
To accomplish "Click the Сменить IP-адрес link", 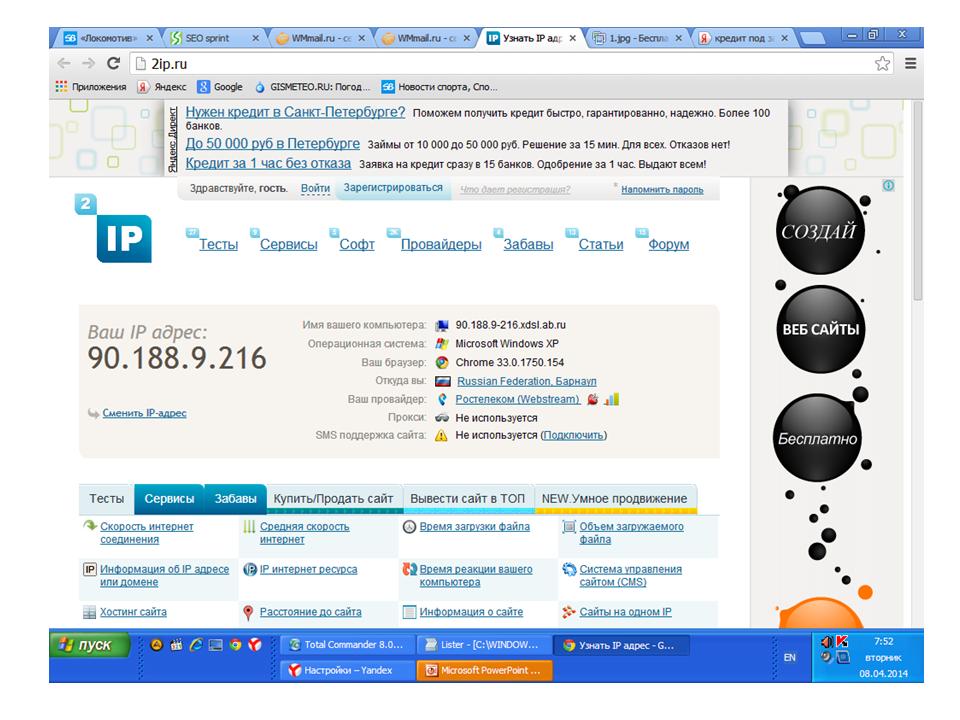I will point(144,413).
